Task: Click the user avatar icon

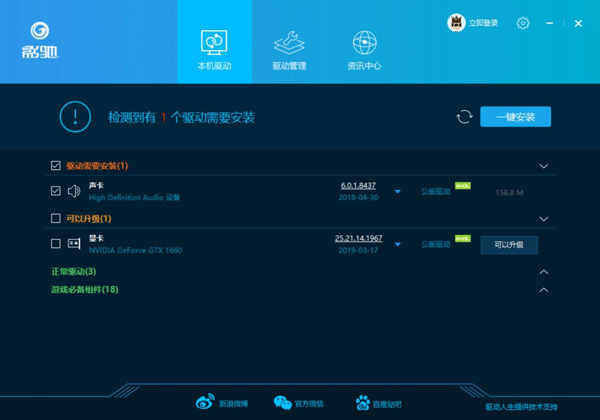Action: tap(456, 23)
